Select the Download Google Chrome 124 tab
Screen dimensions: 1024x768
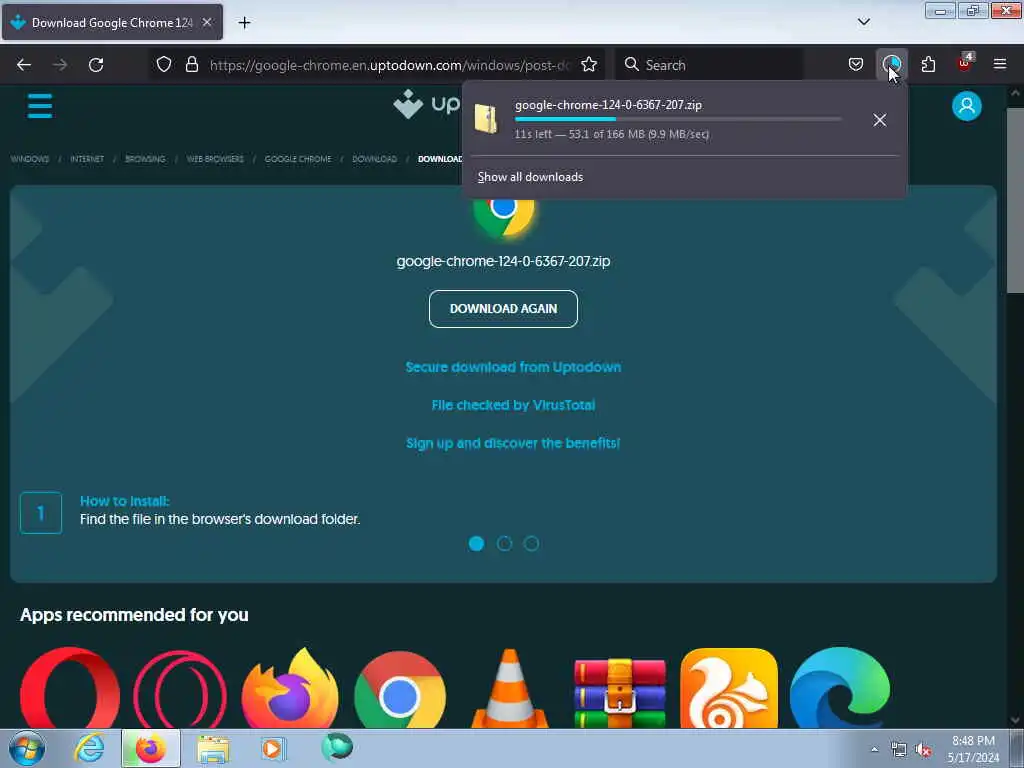click(112, 22)
